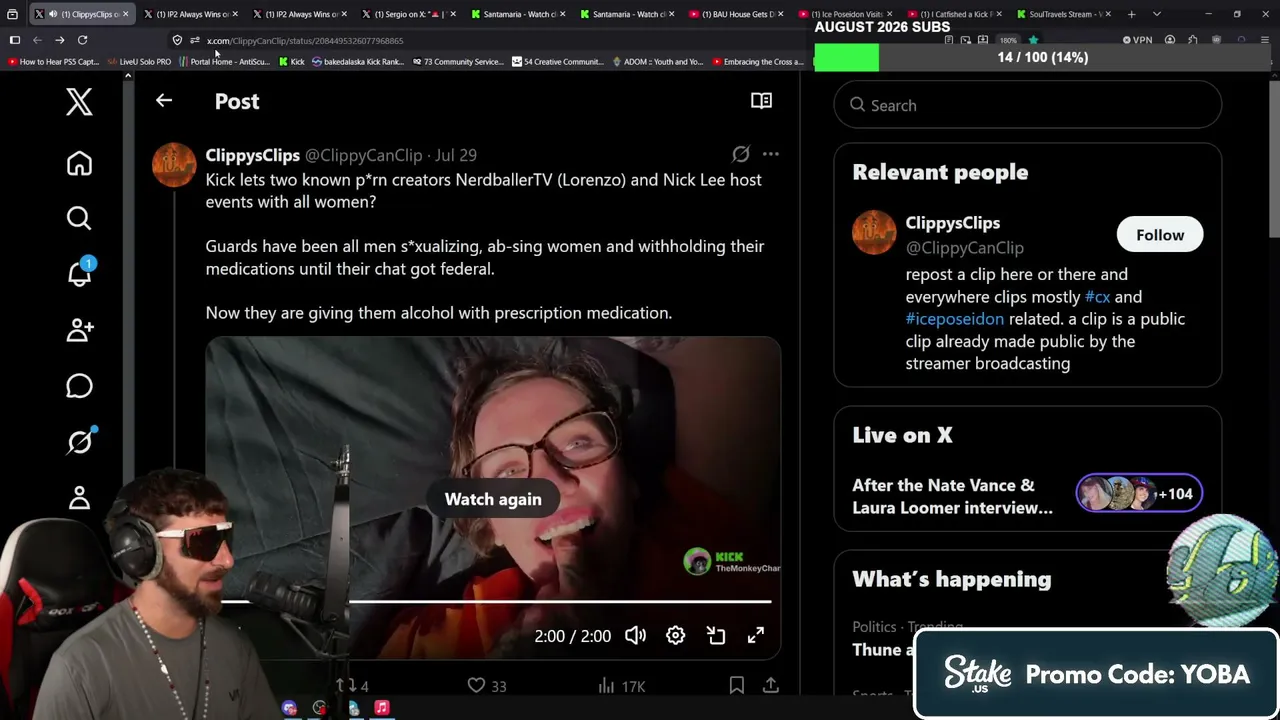
Task: Click the @ClippyCanClip handle on the post
Action: coord(363,155)
